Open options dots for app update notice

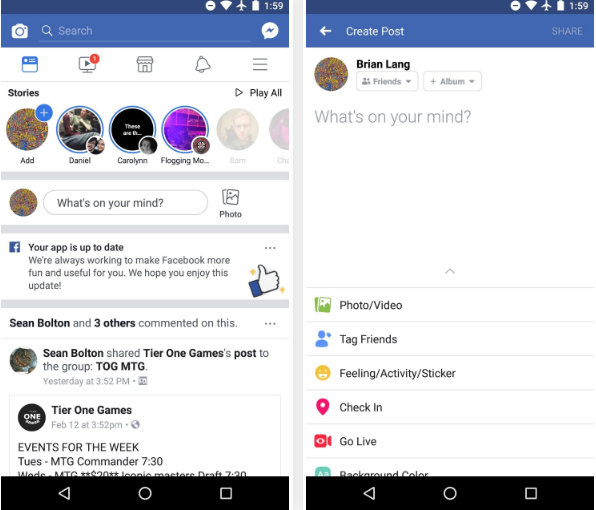270,248
